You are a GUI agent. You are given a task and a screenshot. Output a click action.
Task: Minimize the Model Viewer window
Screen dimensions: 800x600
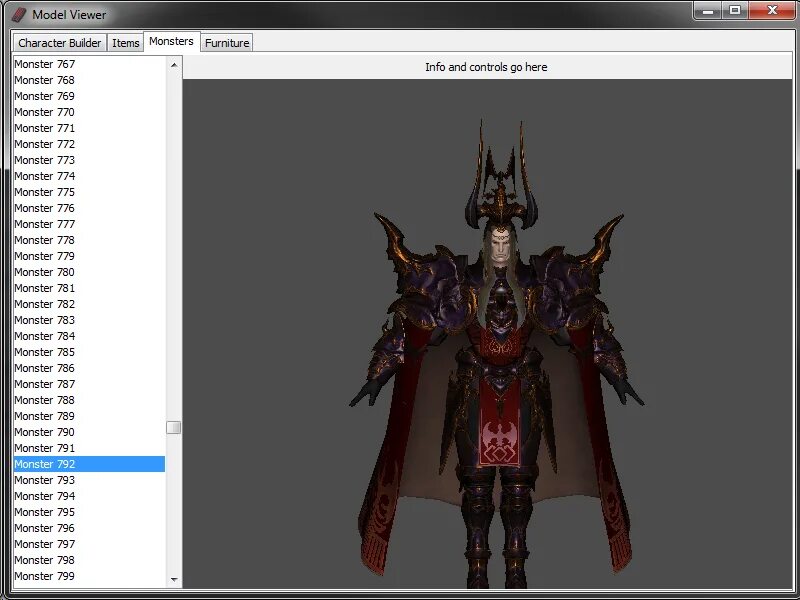click(x=708, y=11)
